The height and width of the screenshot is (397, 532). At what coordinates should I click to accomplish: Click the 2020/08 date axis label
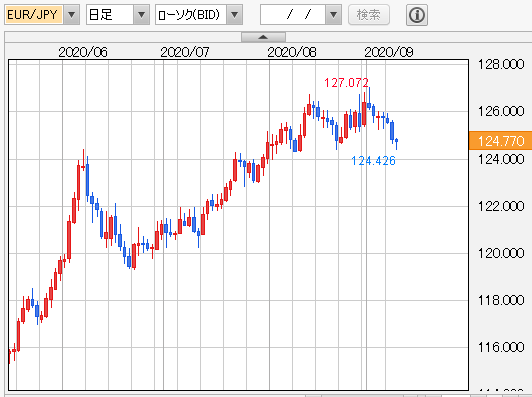292,52
